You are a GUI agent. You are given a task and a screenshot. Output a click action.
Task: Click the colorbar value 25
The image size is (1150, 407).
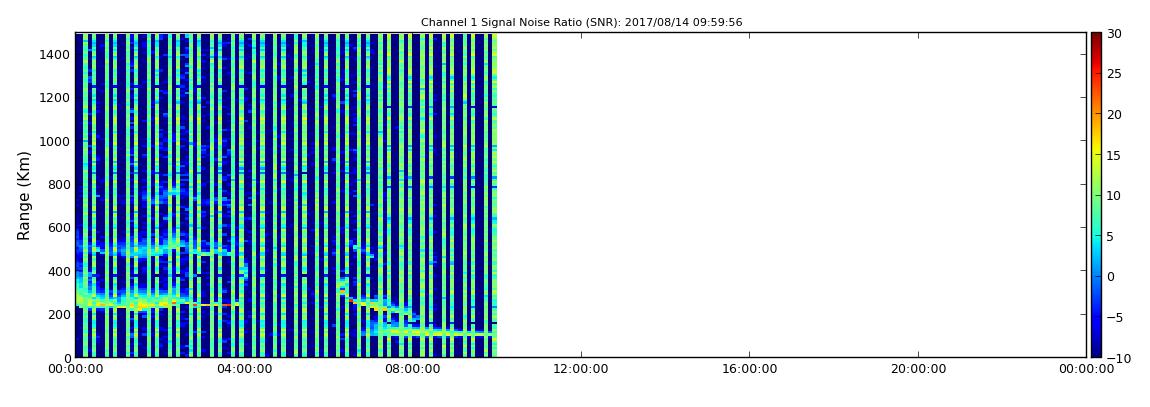[1115, 73]
